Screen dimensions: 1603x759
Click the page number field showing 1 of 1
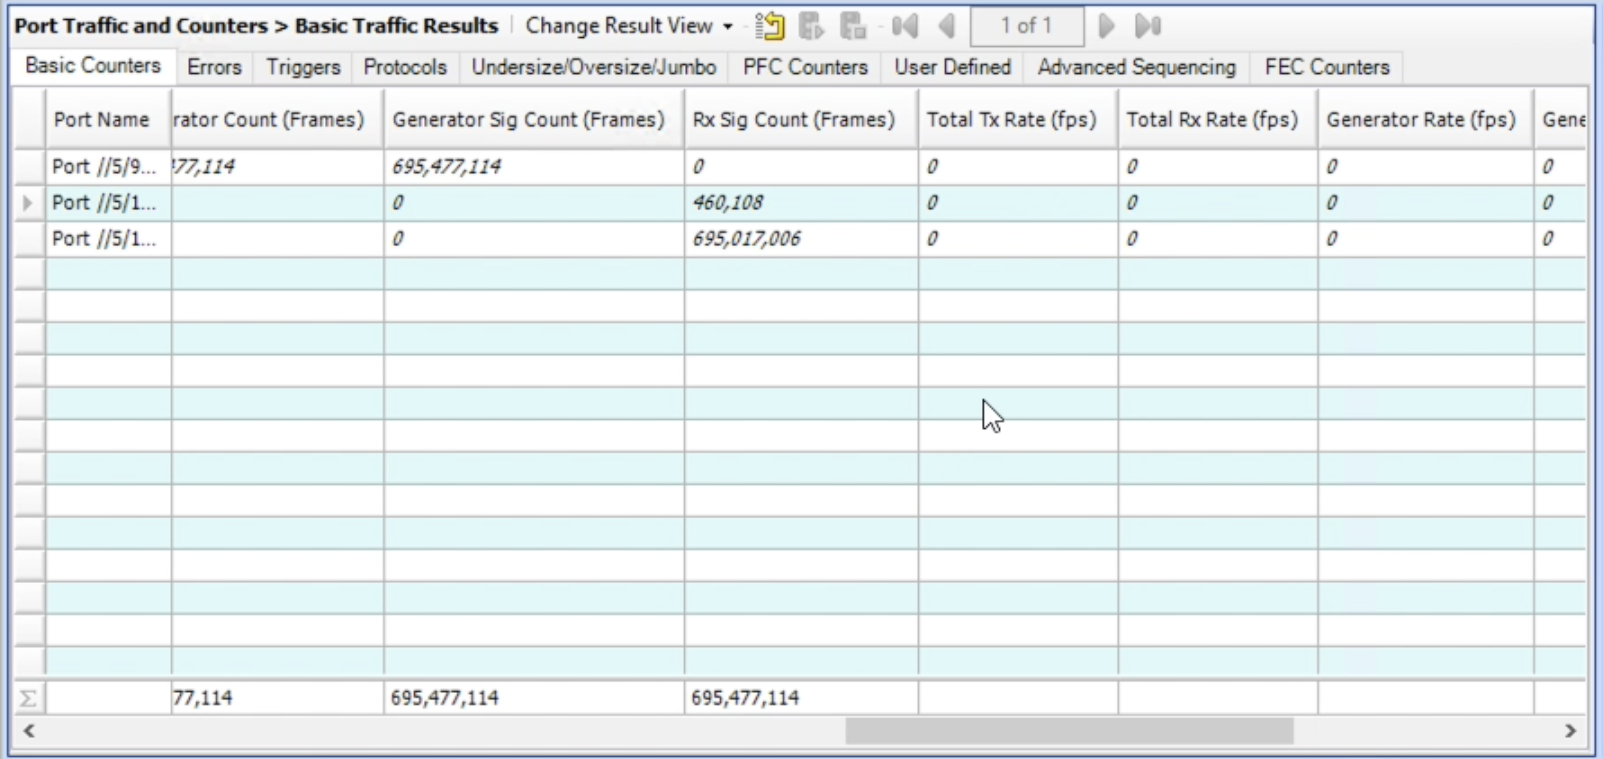coord(1027,26)
